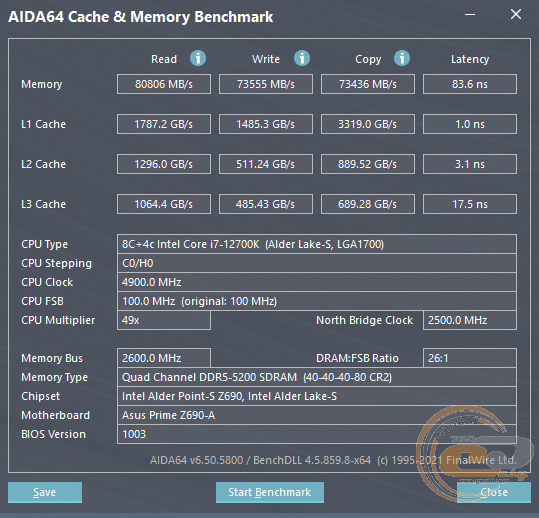
Task: Select the Memory Write result field
Action: coord(266,84)
